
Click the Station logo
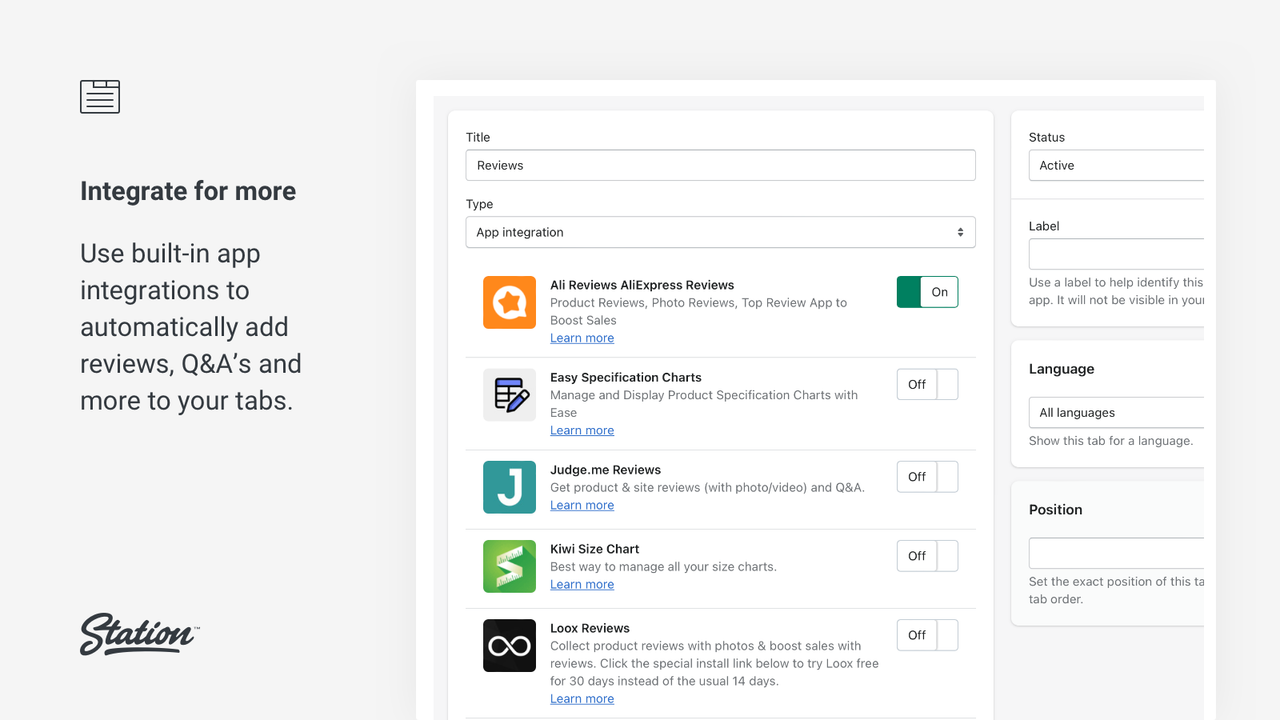[138, 634]
